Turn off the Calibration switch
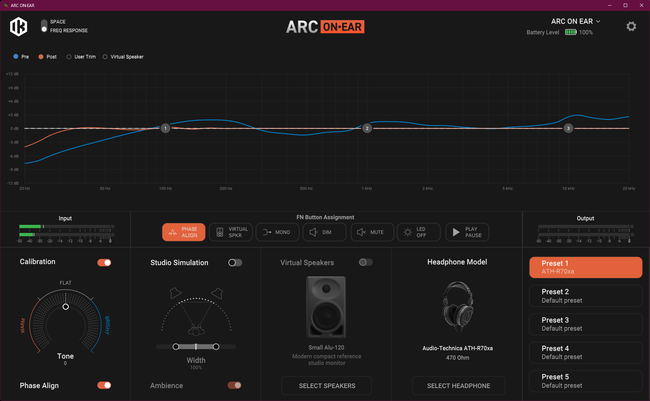Screen dimensions: 650x401 104,262
